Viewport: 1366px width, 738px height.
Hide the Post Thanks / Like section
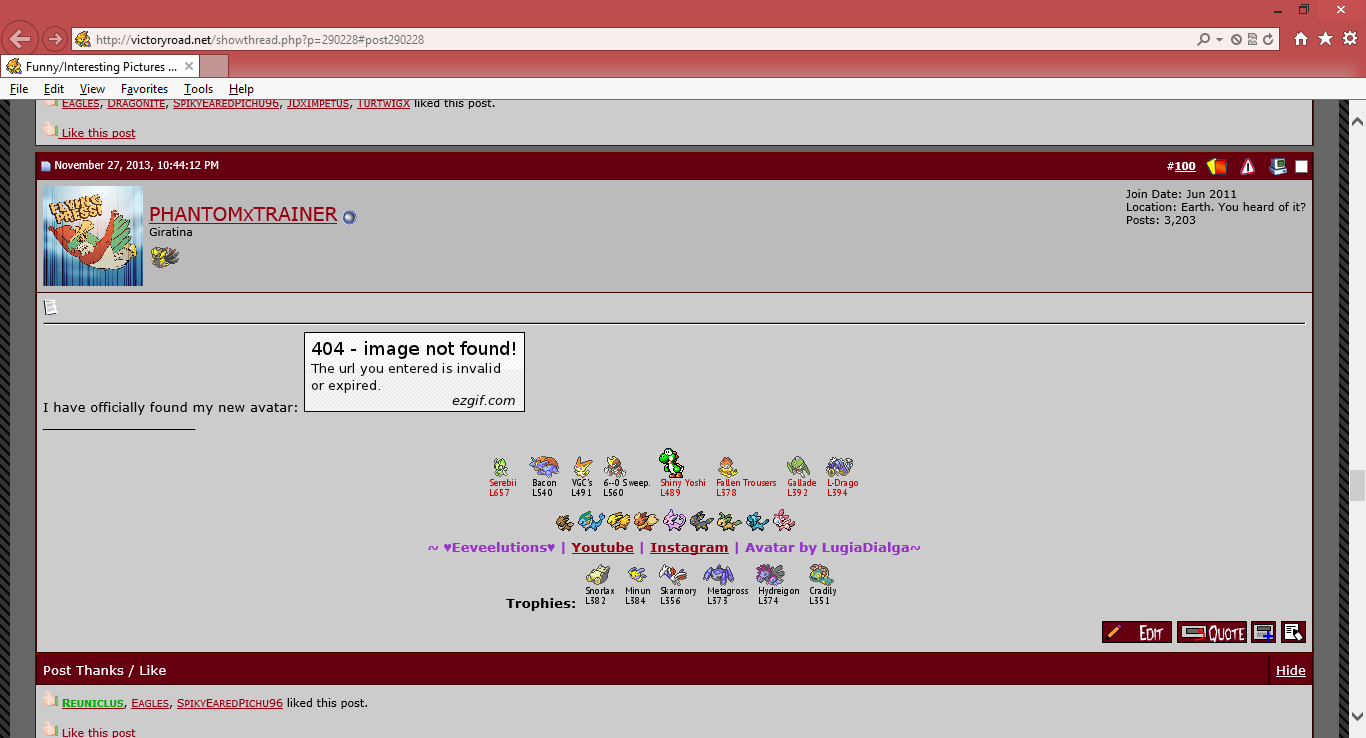pos(1290,670)
